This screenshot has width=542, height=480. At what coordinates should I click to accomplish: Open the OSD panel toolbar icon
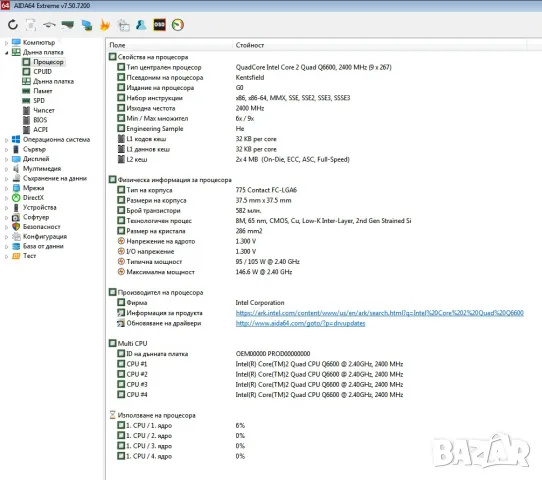pyautogui.click(x=159, y=25)
